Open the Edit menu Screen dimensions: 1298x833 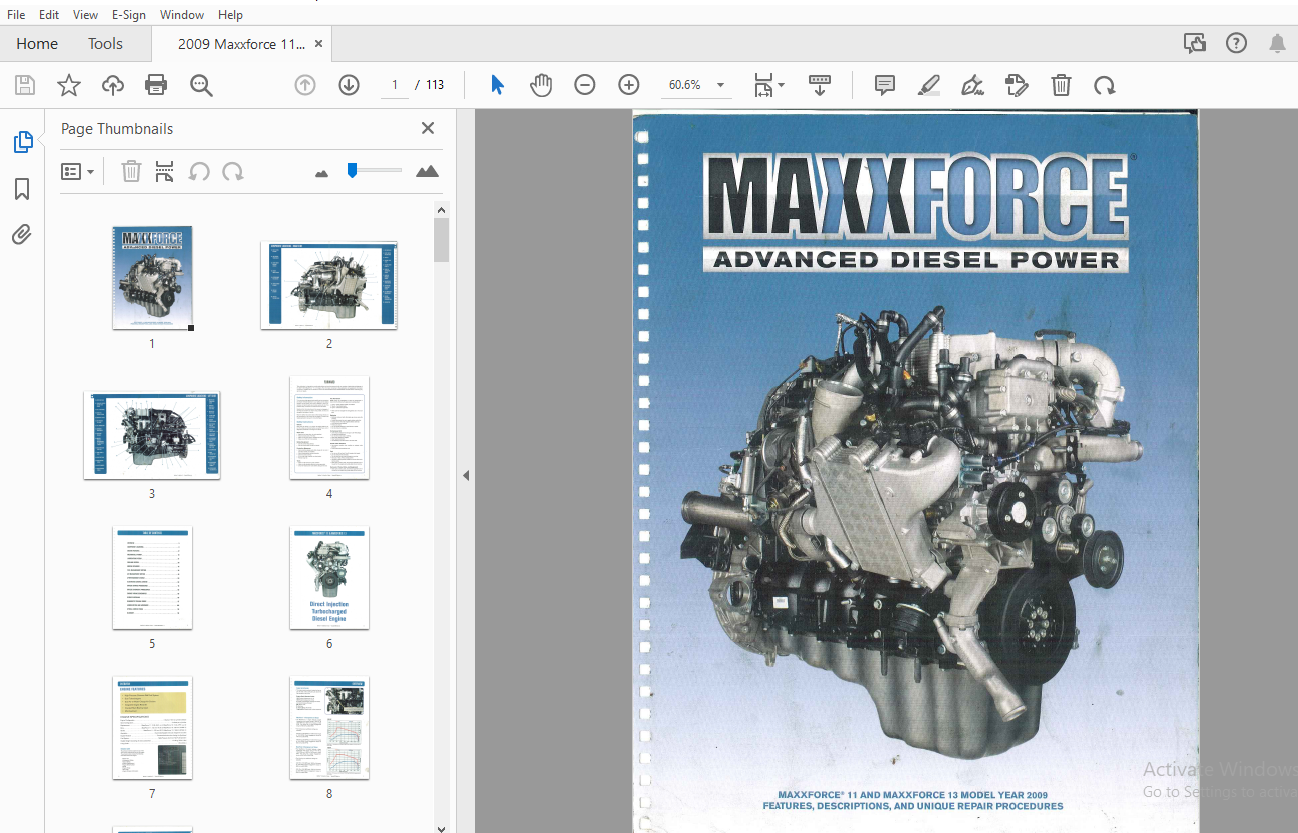point(48,15)
